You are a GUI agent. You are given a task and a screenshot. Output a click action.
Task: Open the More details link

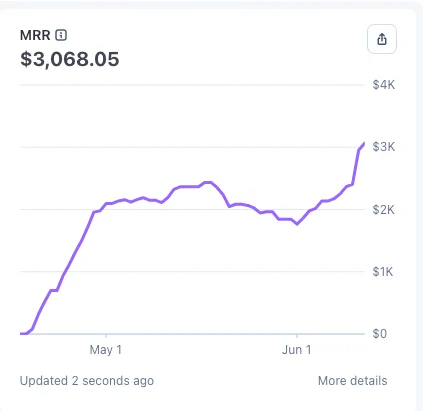[353, 381]
